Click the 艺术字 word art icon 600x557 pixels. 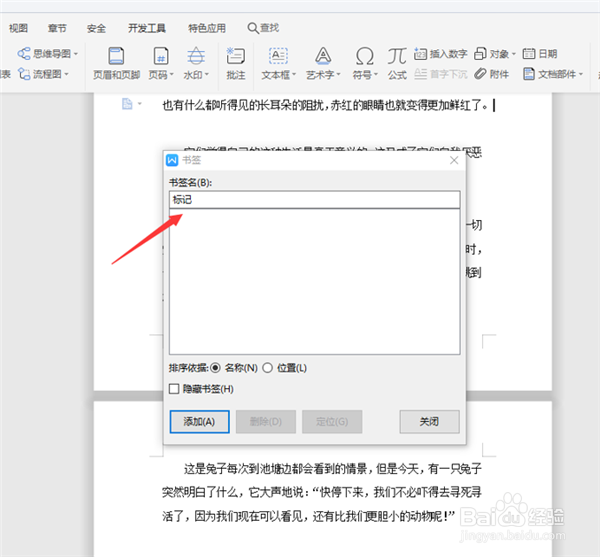coord(323,56)
